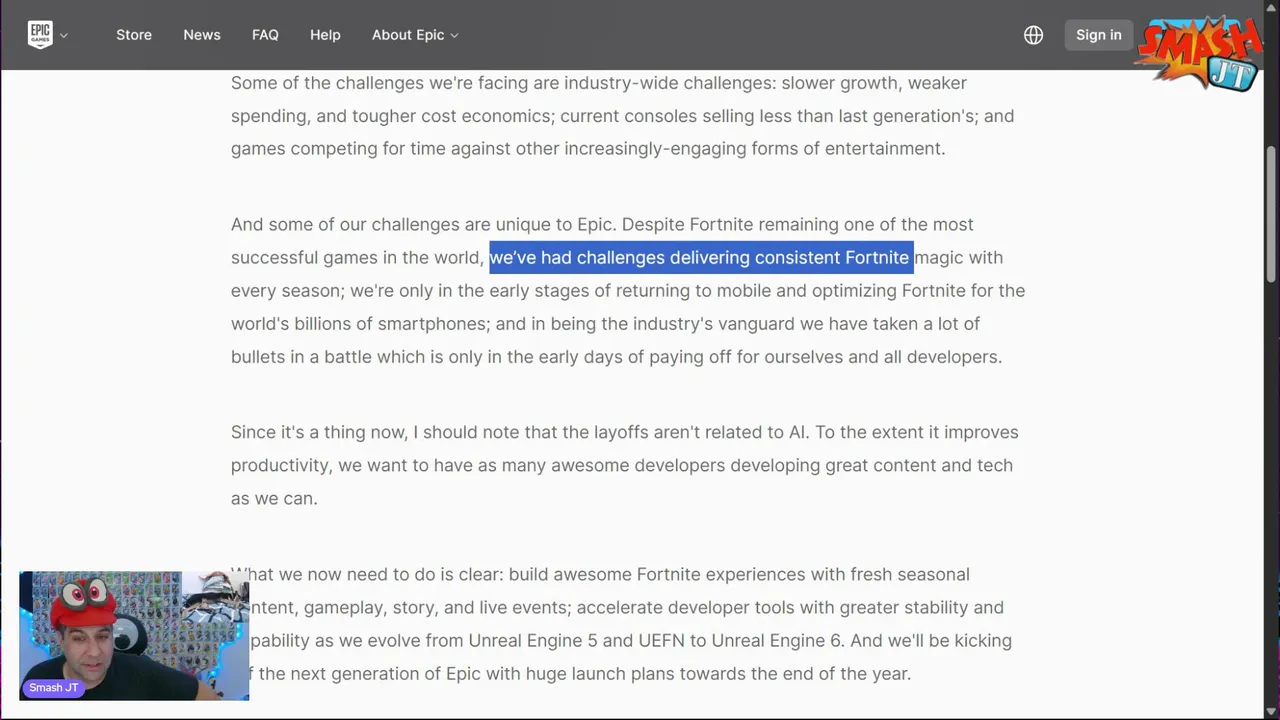
Task: Click the word "UEFN" in the article
Action: 662,641
